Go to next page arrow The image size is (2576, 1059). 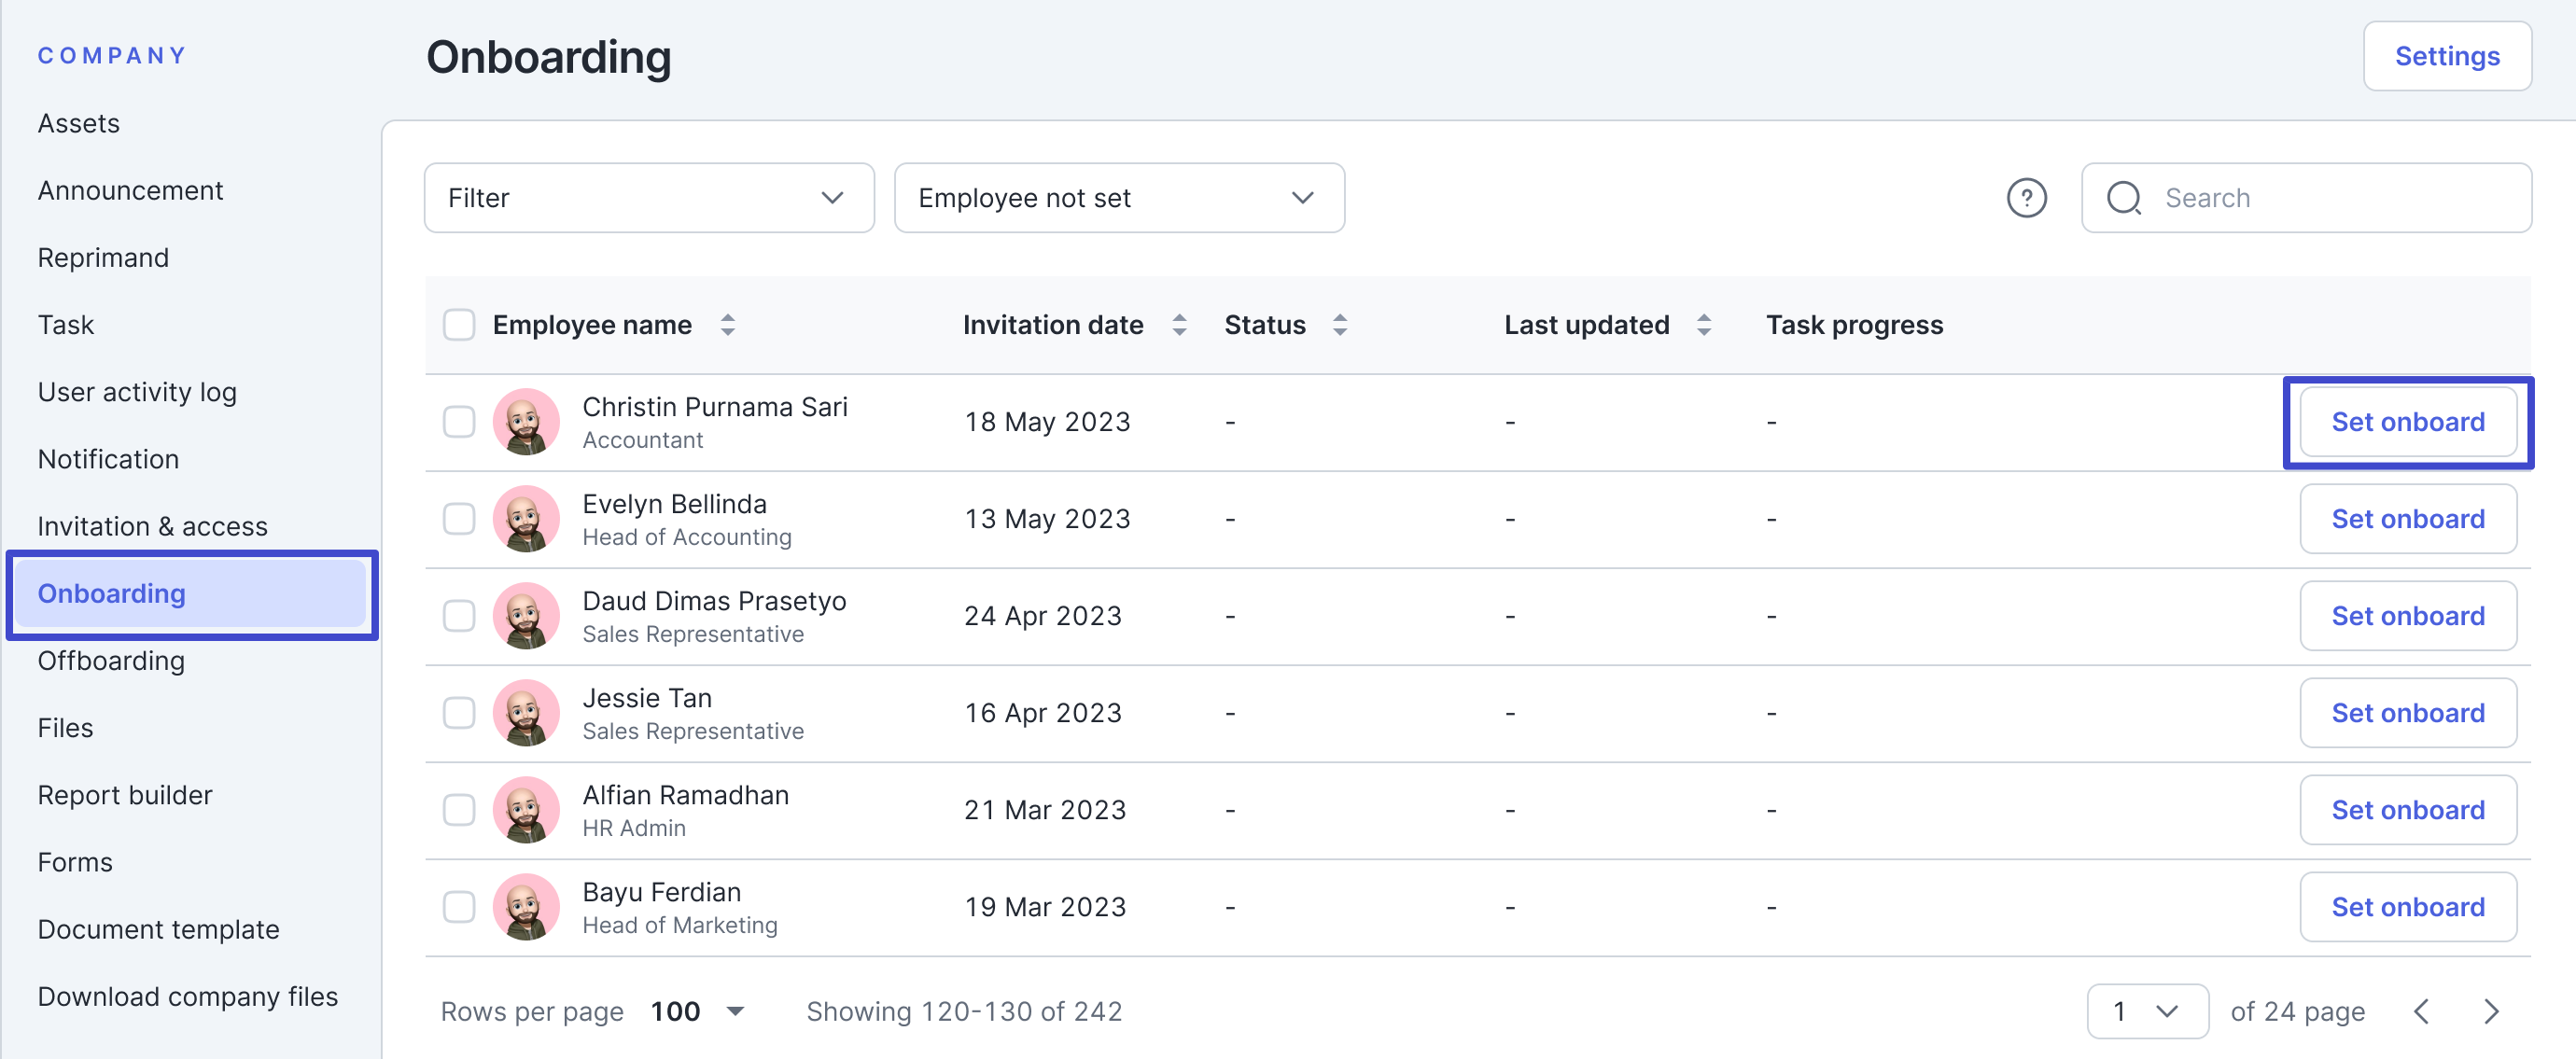(x=2491, y=1011)
